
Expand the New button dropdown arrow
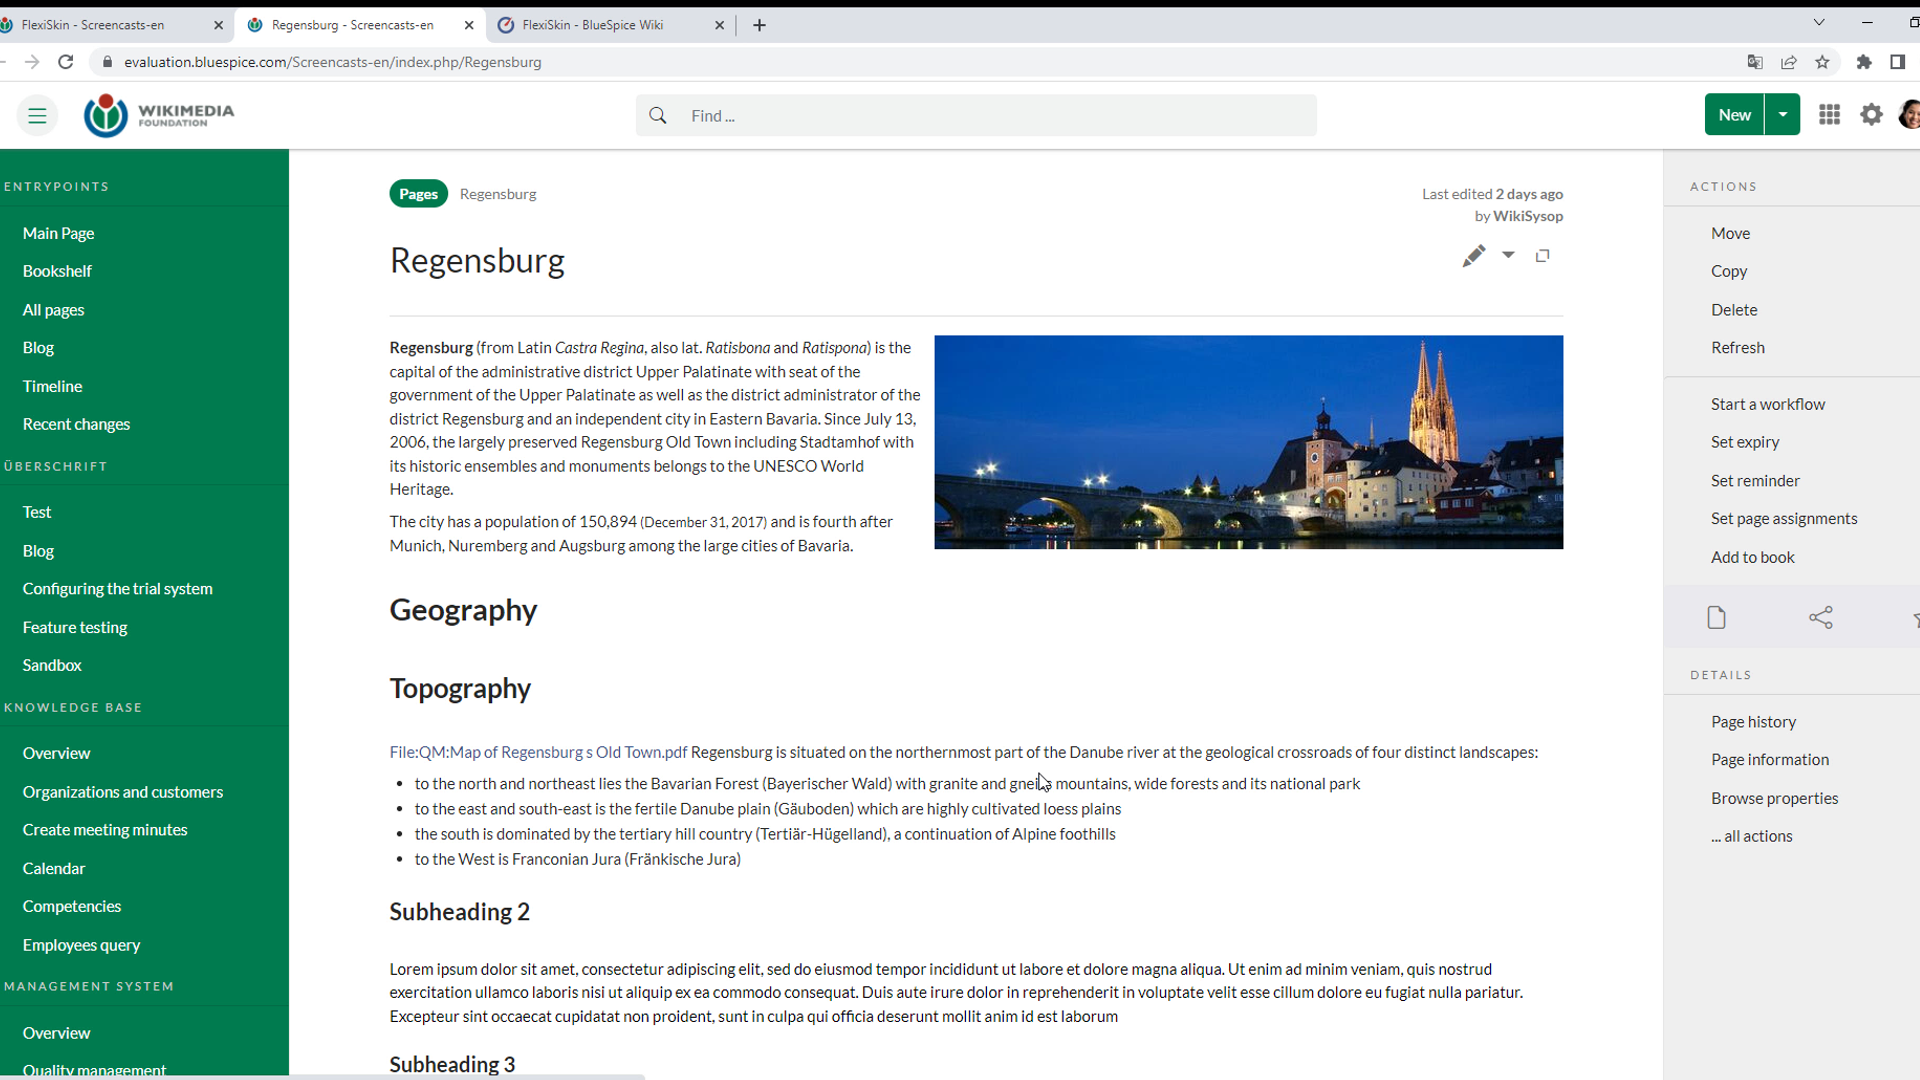coord(1782,115)
